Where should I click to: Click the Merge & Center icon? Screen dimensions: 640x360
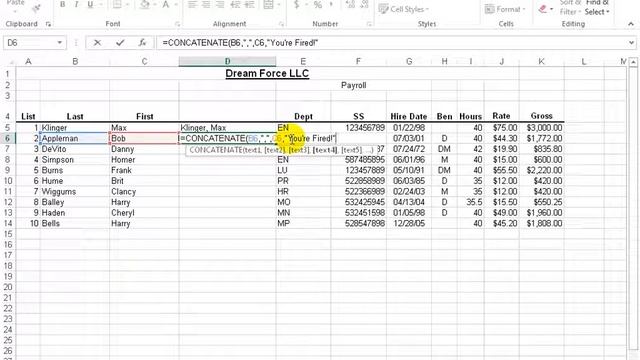268,4
